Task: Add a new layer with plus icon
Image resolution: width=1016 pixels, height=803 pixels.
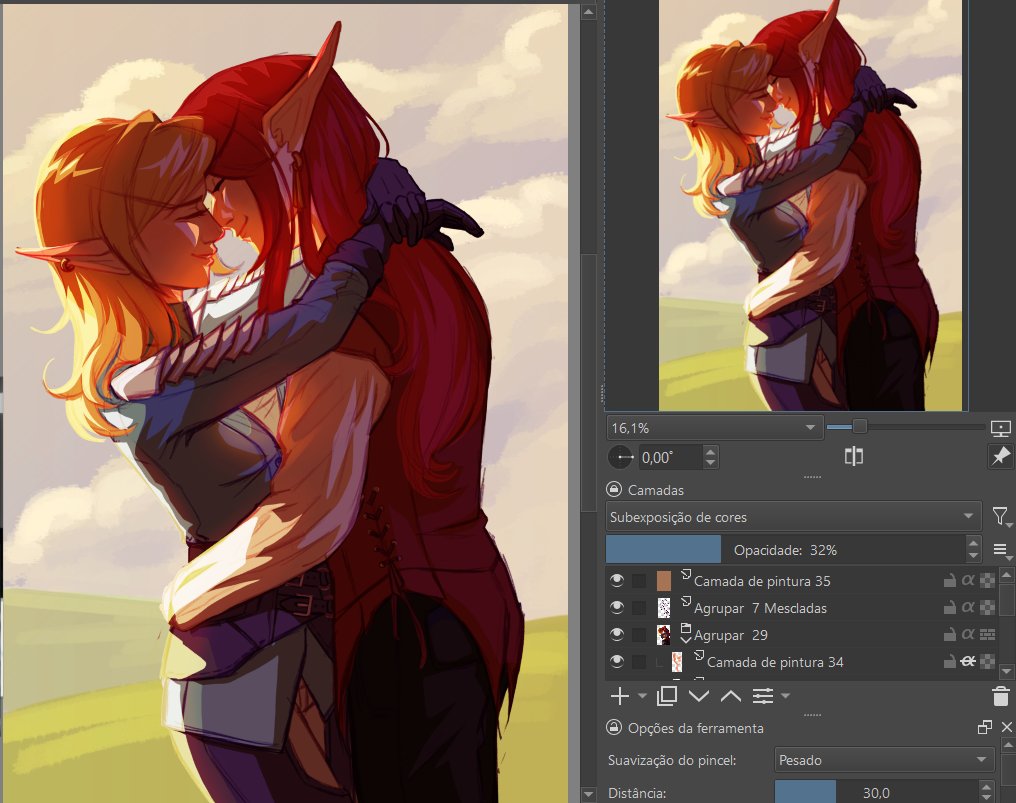Action: tap(619, 696)
